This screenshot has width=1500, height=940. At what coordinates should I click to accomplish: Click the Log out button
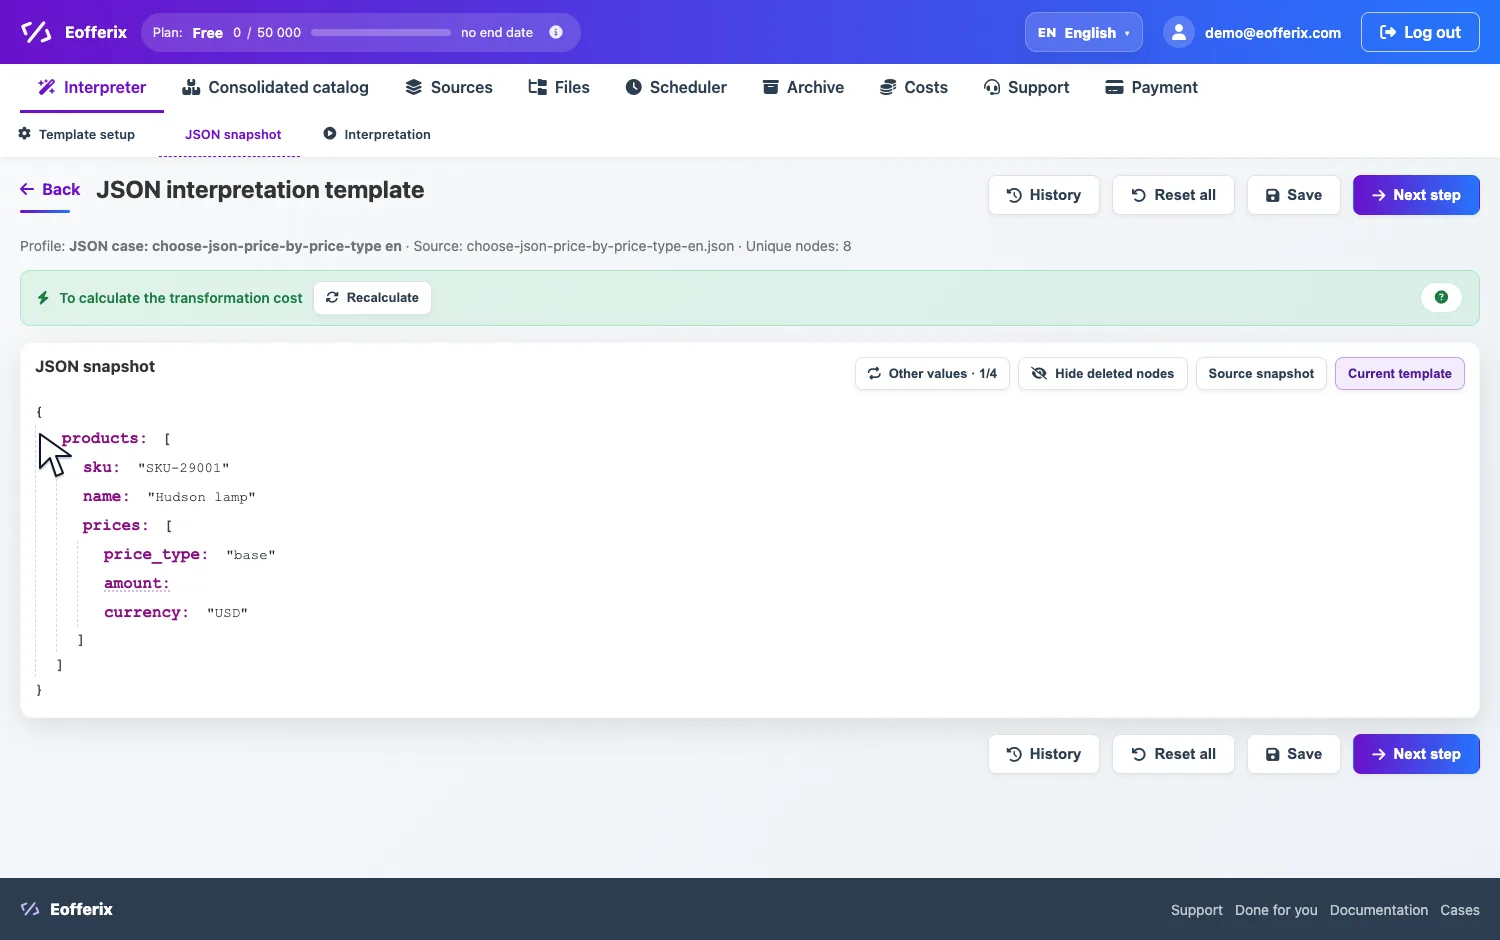click(x=1420, y=32)
